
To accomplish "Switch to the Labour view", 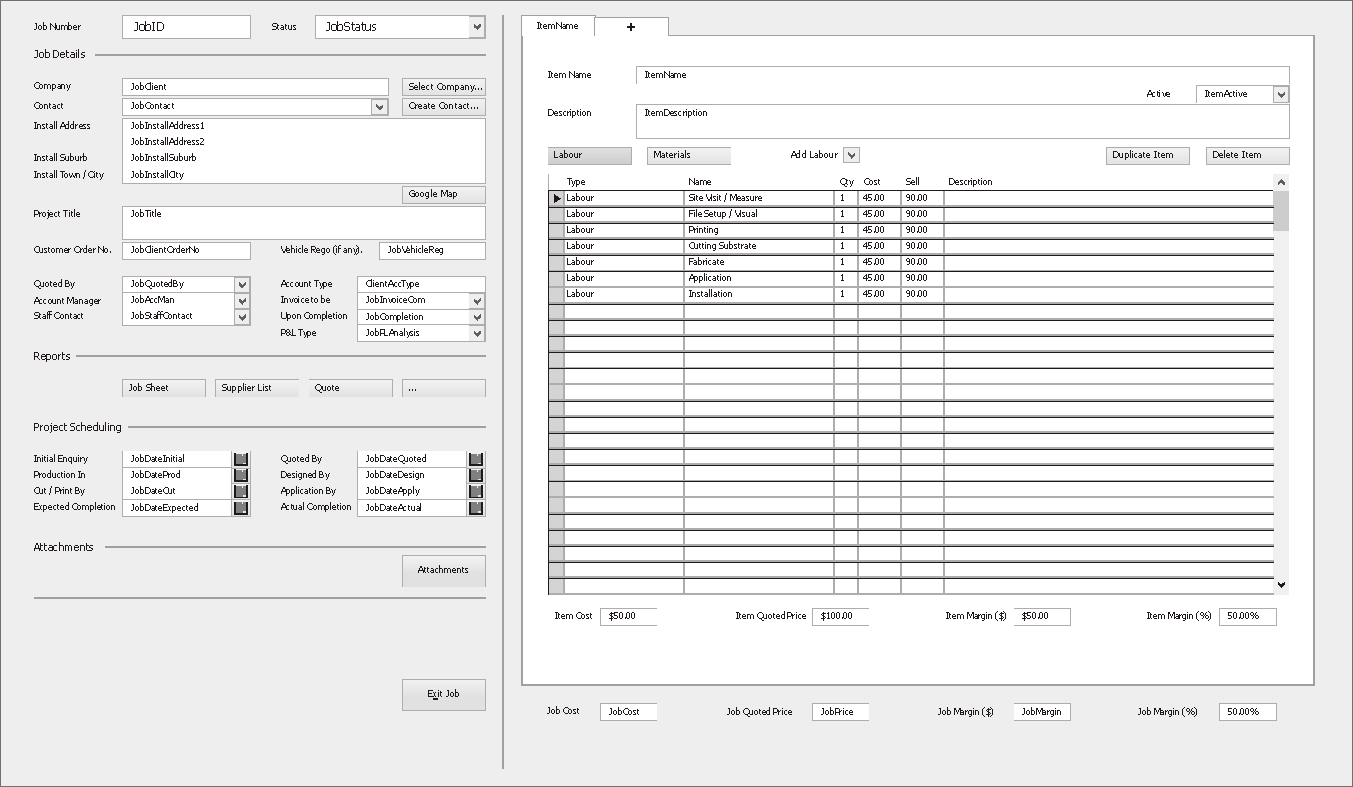I will 590,155.
